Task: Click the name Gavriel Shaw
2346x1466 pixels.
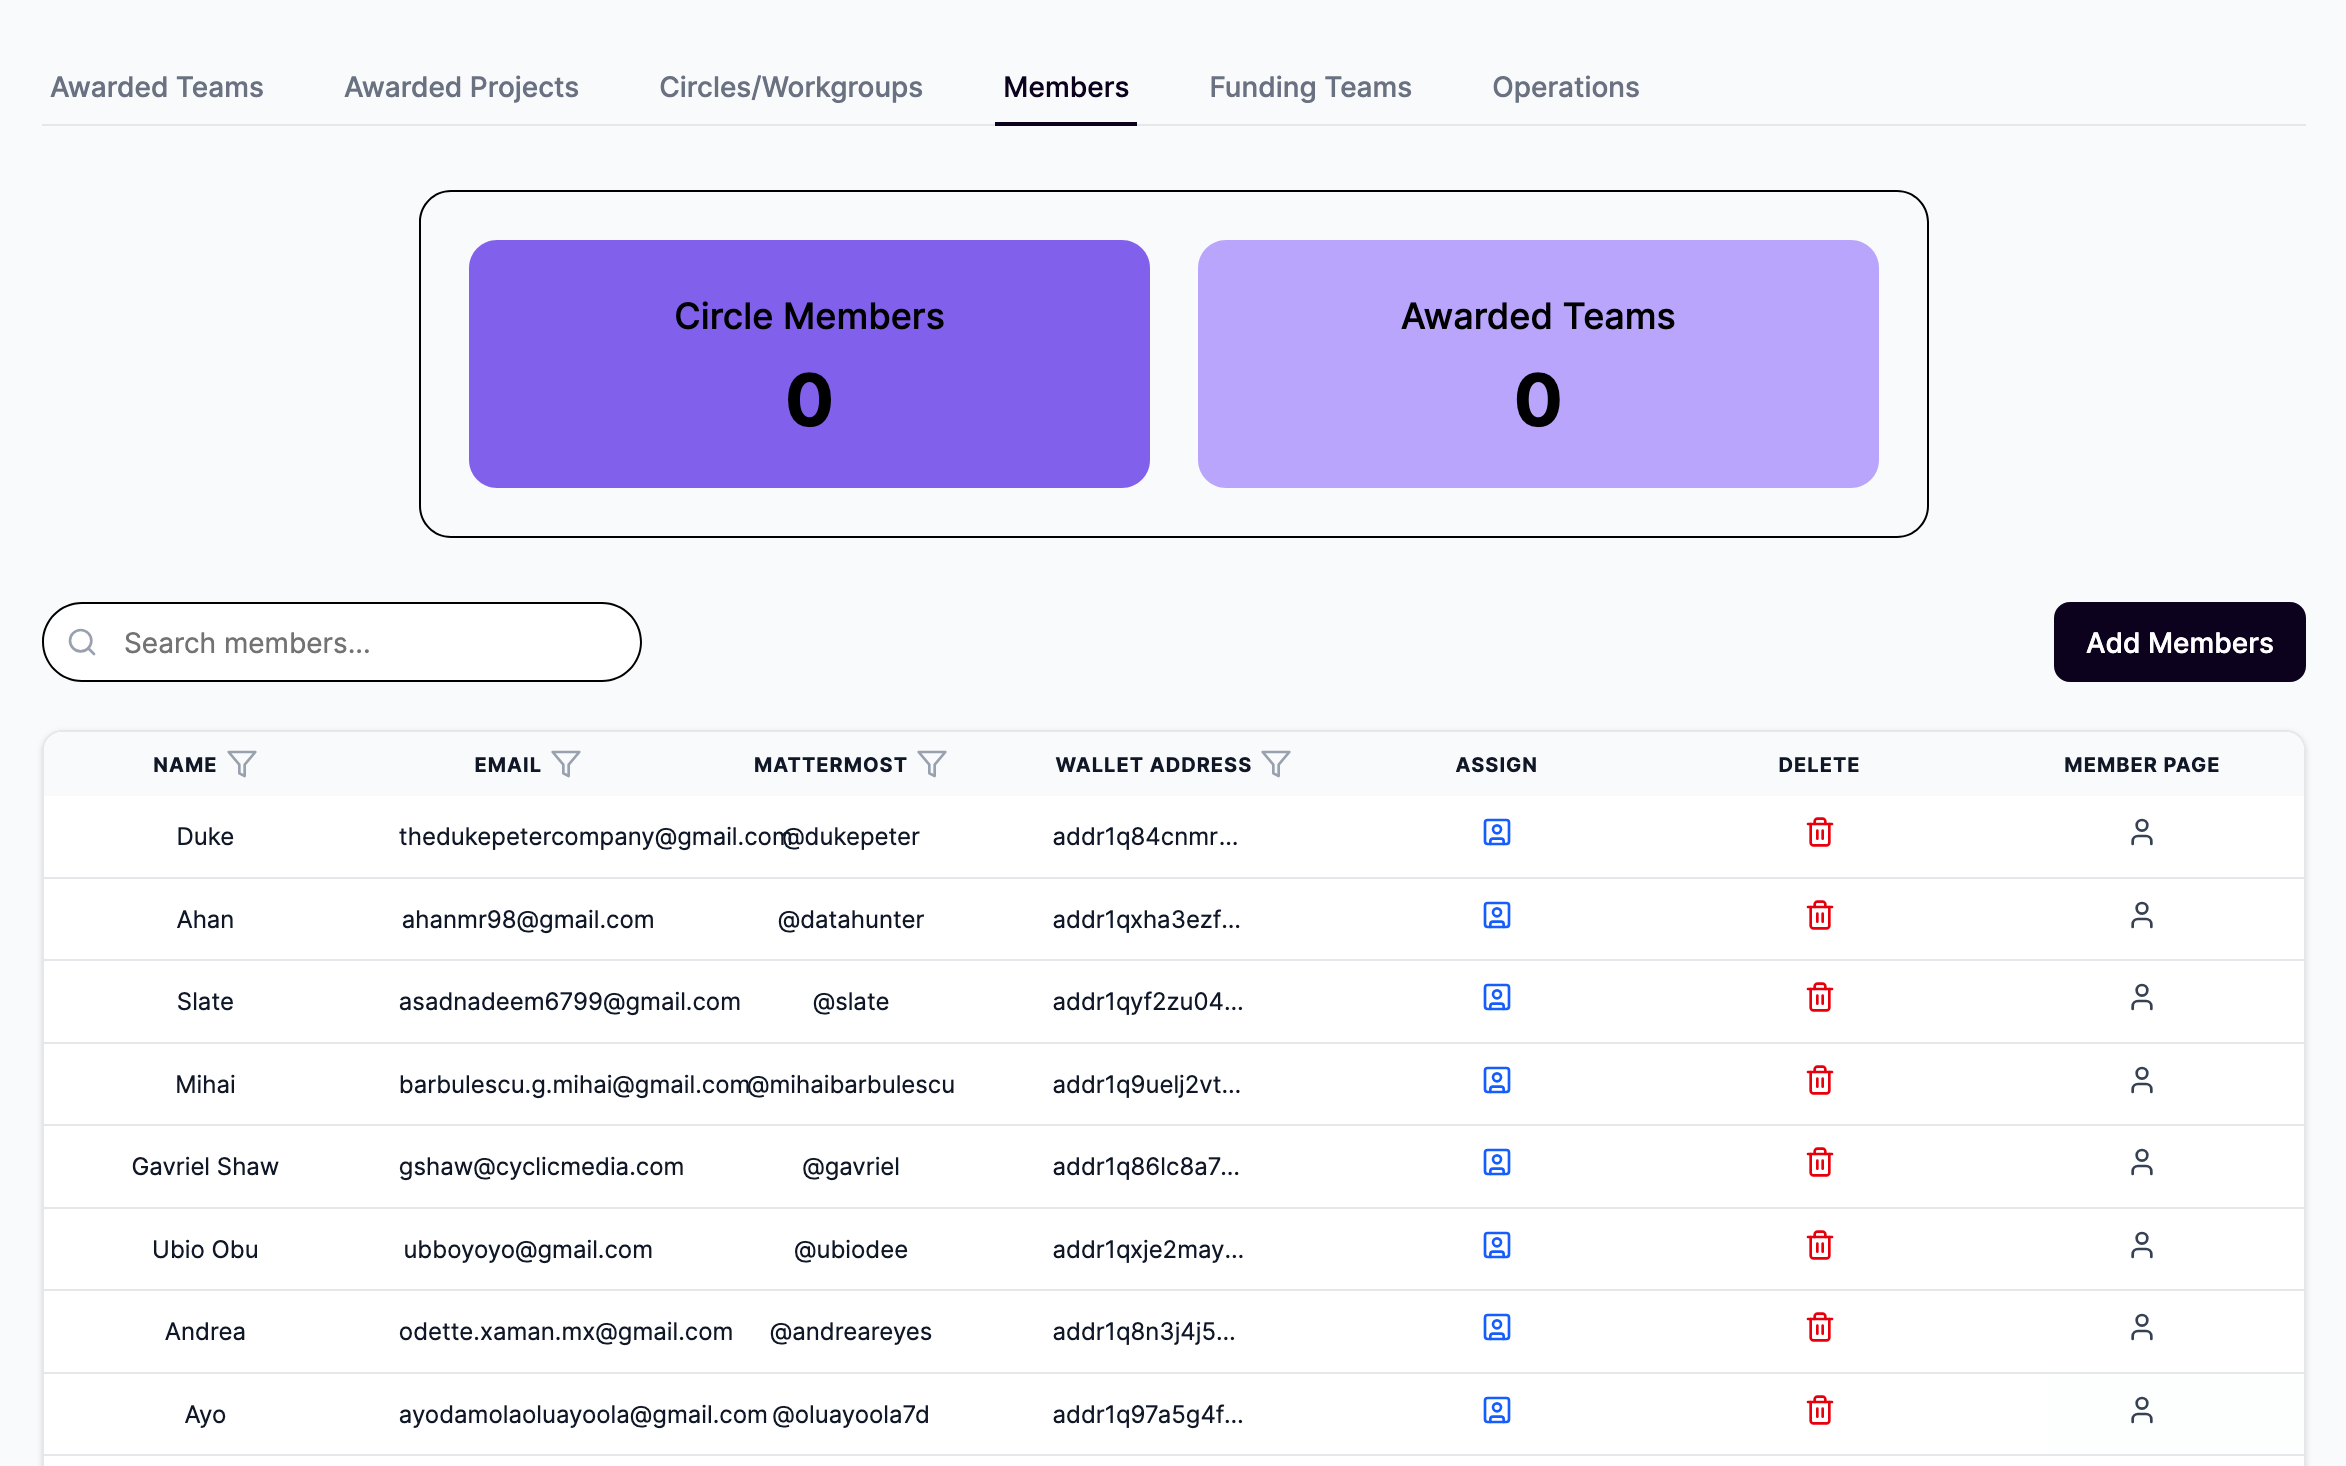Action: 205,1166
